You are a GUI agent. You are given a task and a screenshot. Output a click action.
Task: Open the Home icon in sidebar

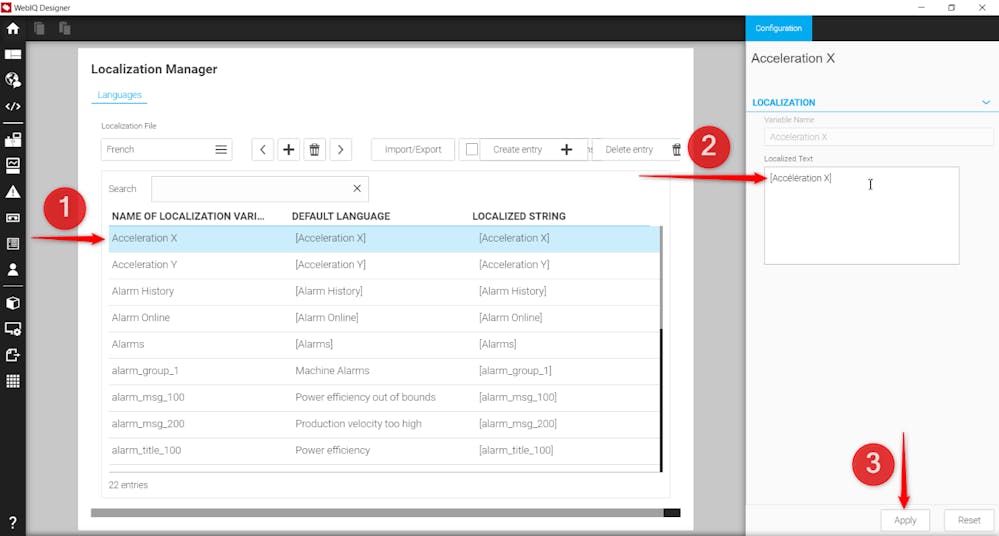pyautogui.click(x=13, y=28)
